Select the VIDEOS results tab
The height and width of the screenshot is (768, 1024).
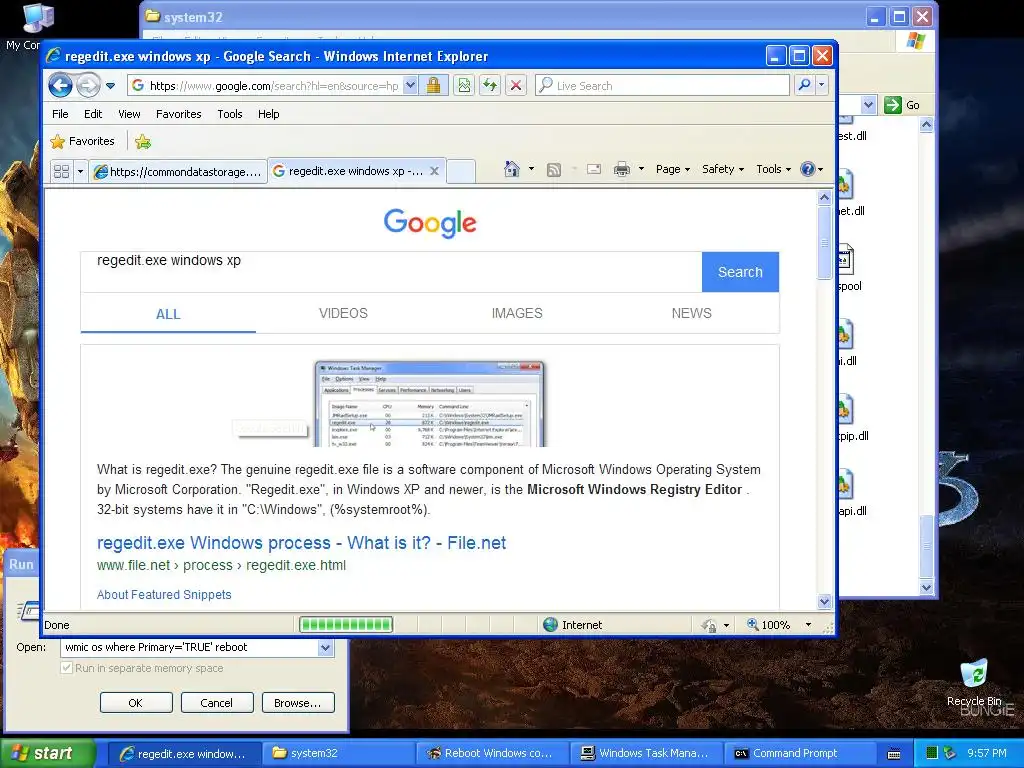click(x=343, y=313)
